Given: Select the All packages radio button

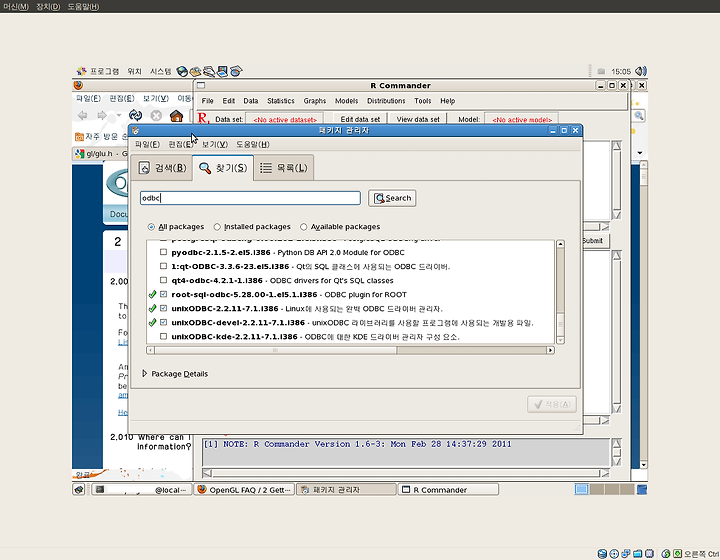Looking at the screenshot, I should pos(151,227).
